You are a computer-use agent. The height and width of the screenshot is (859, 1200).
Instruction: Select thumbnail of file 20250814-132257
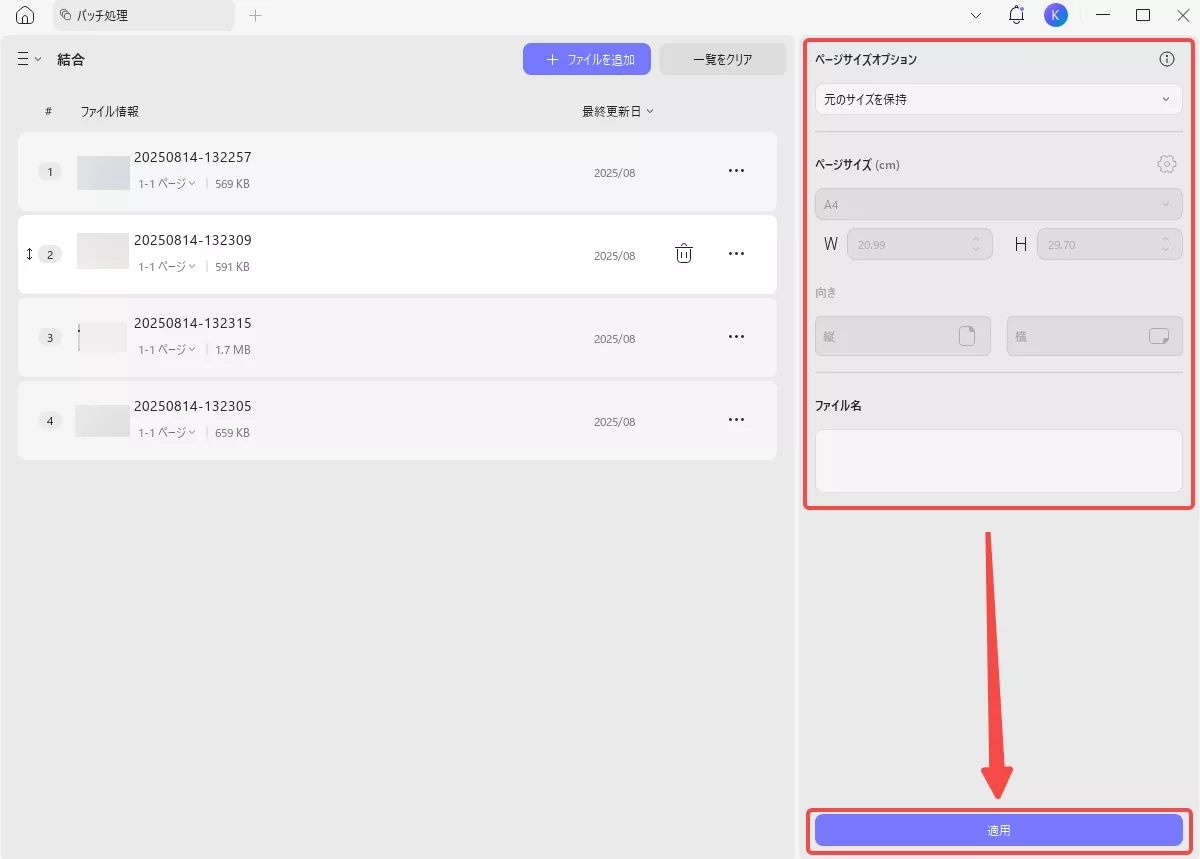103,172
